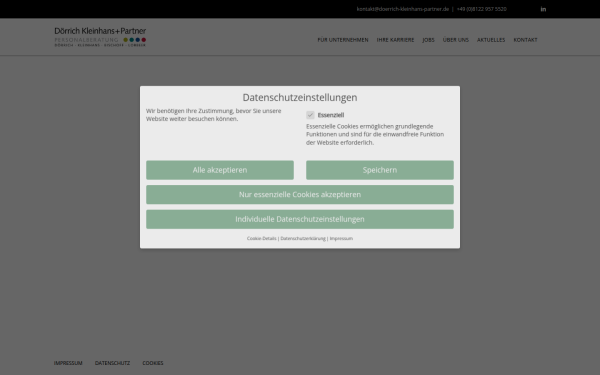
Task: Click the Dörrich Kleinhans+Partner logo
Action: click(100, 37)
